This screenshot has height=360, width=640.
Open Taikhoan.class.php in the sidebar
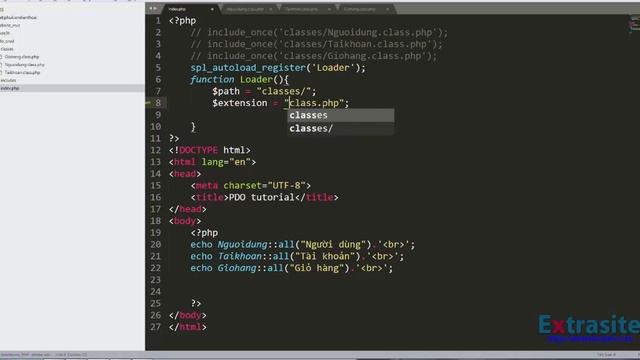(22, 72)
